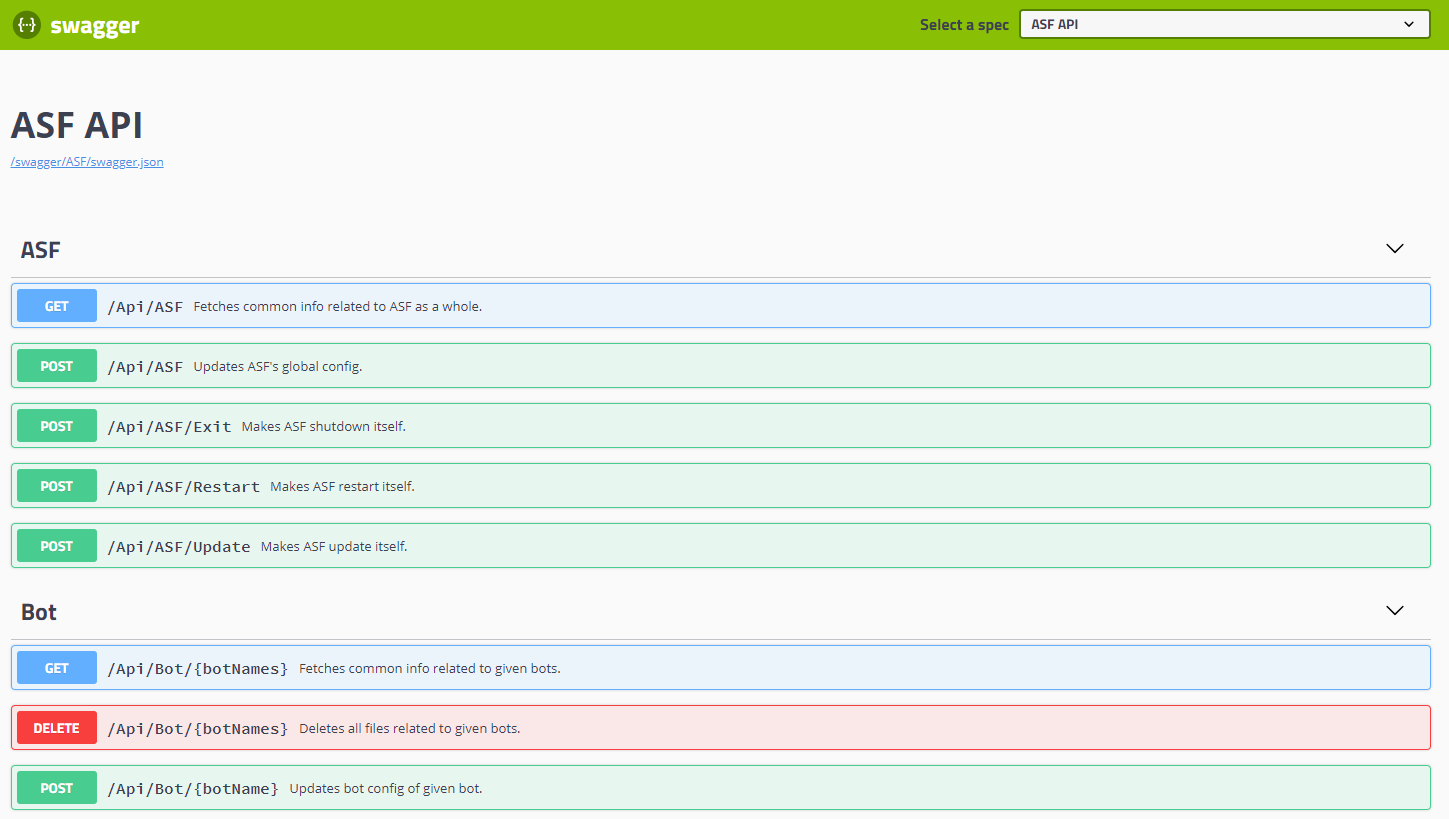Click POST badge for Updates ASF's global config

pyautogui.click(x=57, y=366)
